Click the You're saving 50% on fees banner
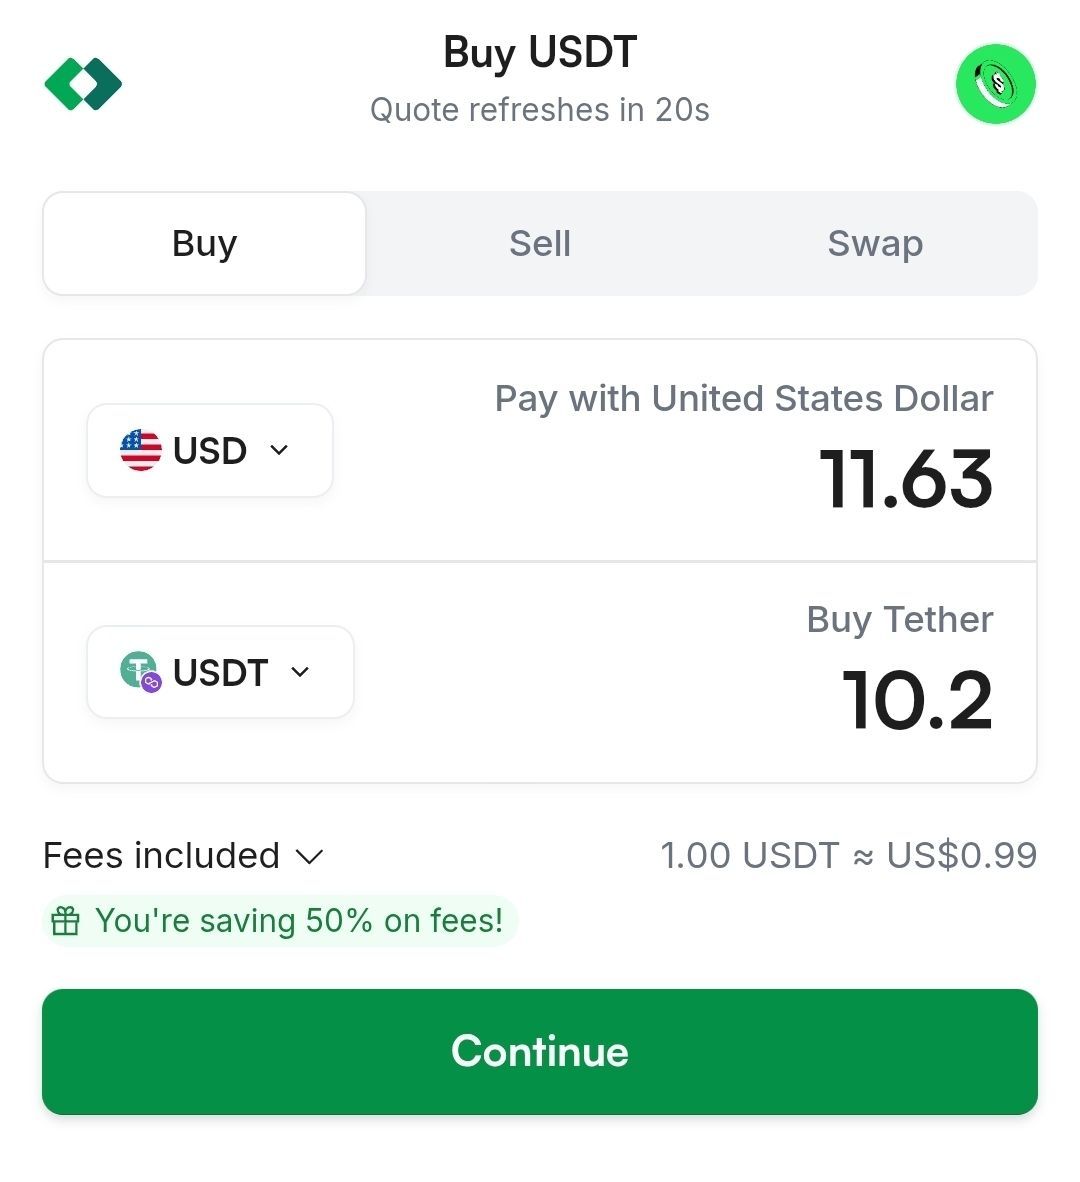 tap(280, 920)
